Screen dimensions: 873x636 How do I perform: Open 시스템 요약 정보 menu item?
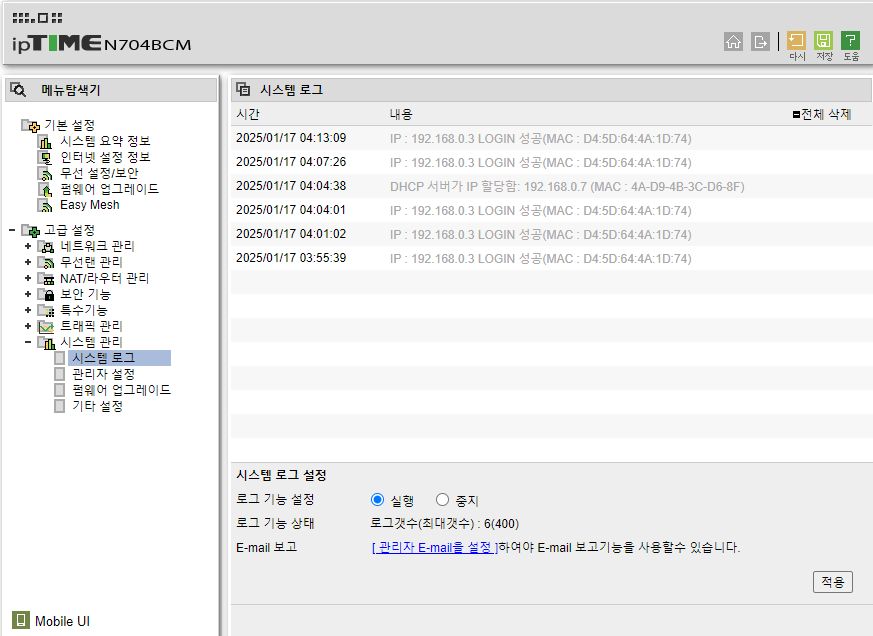[x=105, y=141]
